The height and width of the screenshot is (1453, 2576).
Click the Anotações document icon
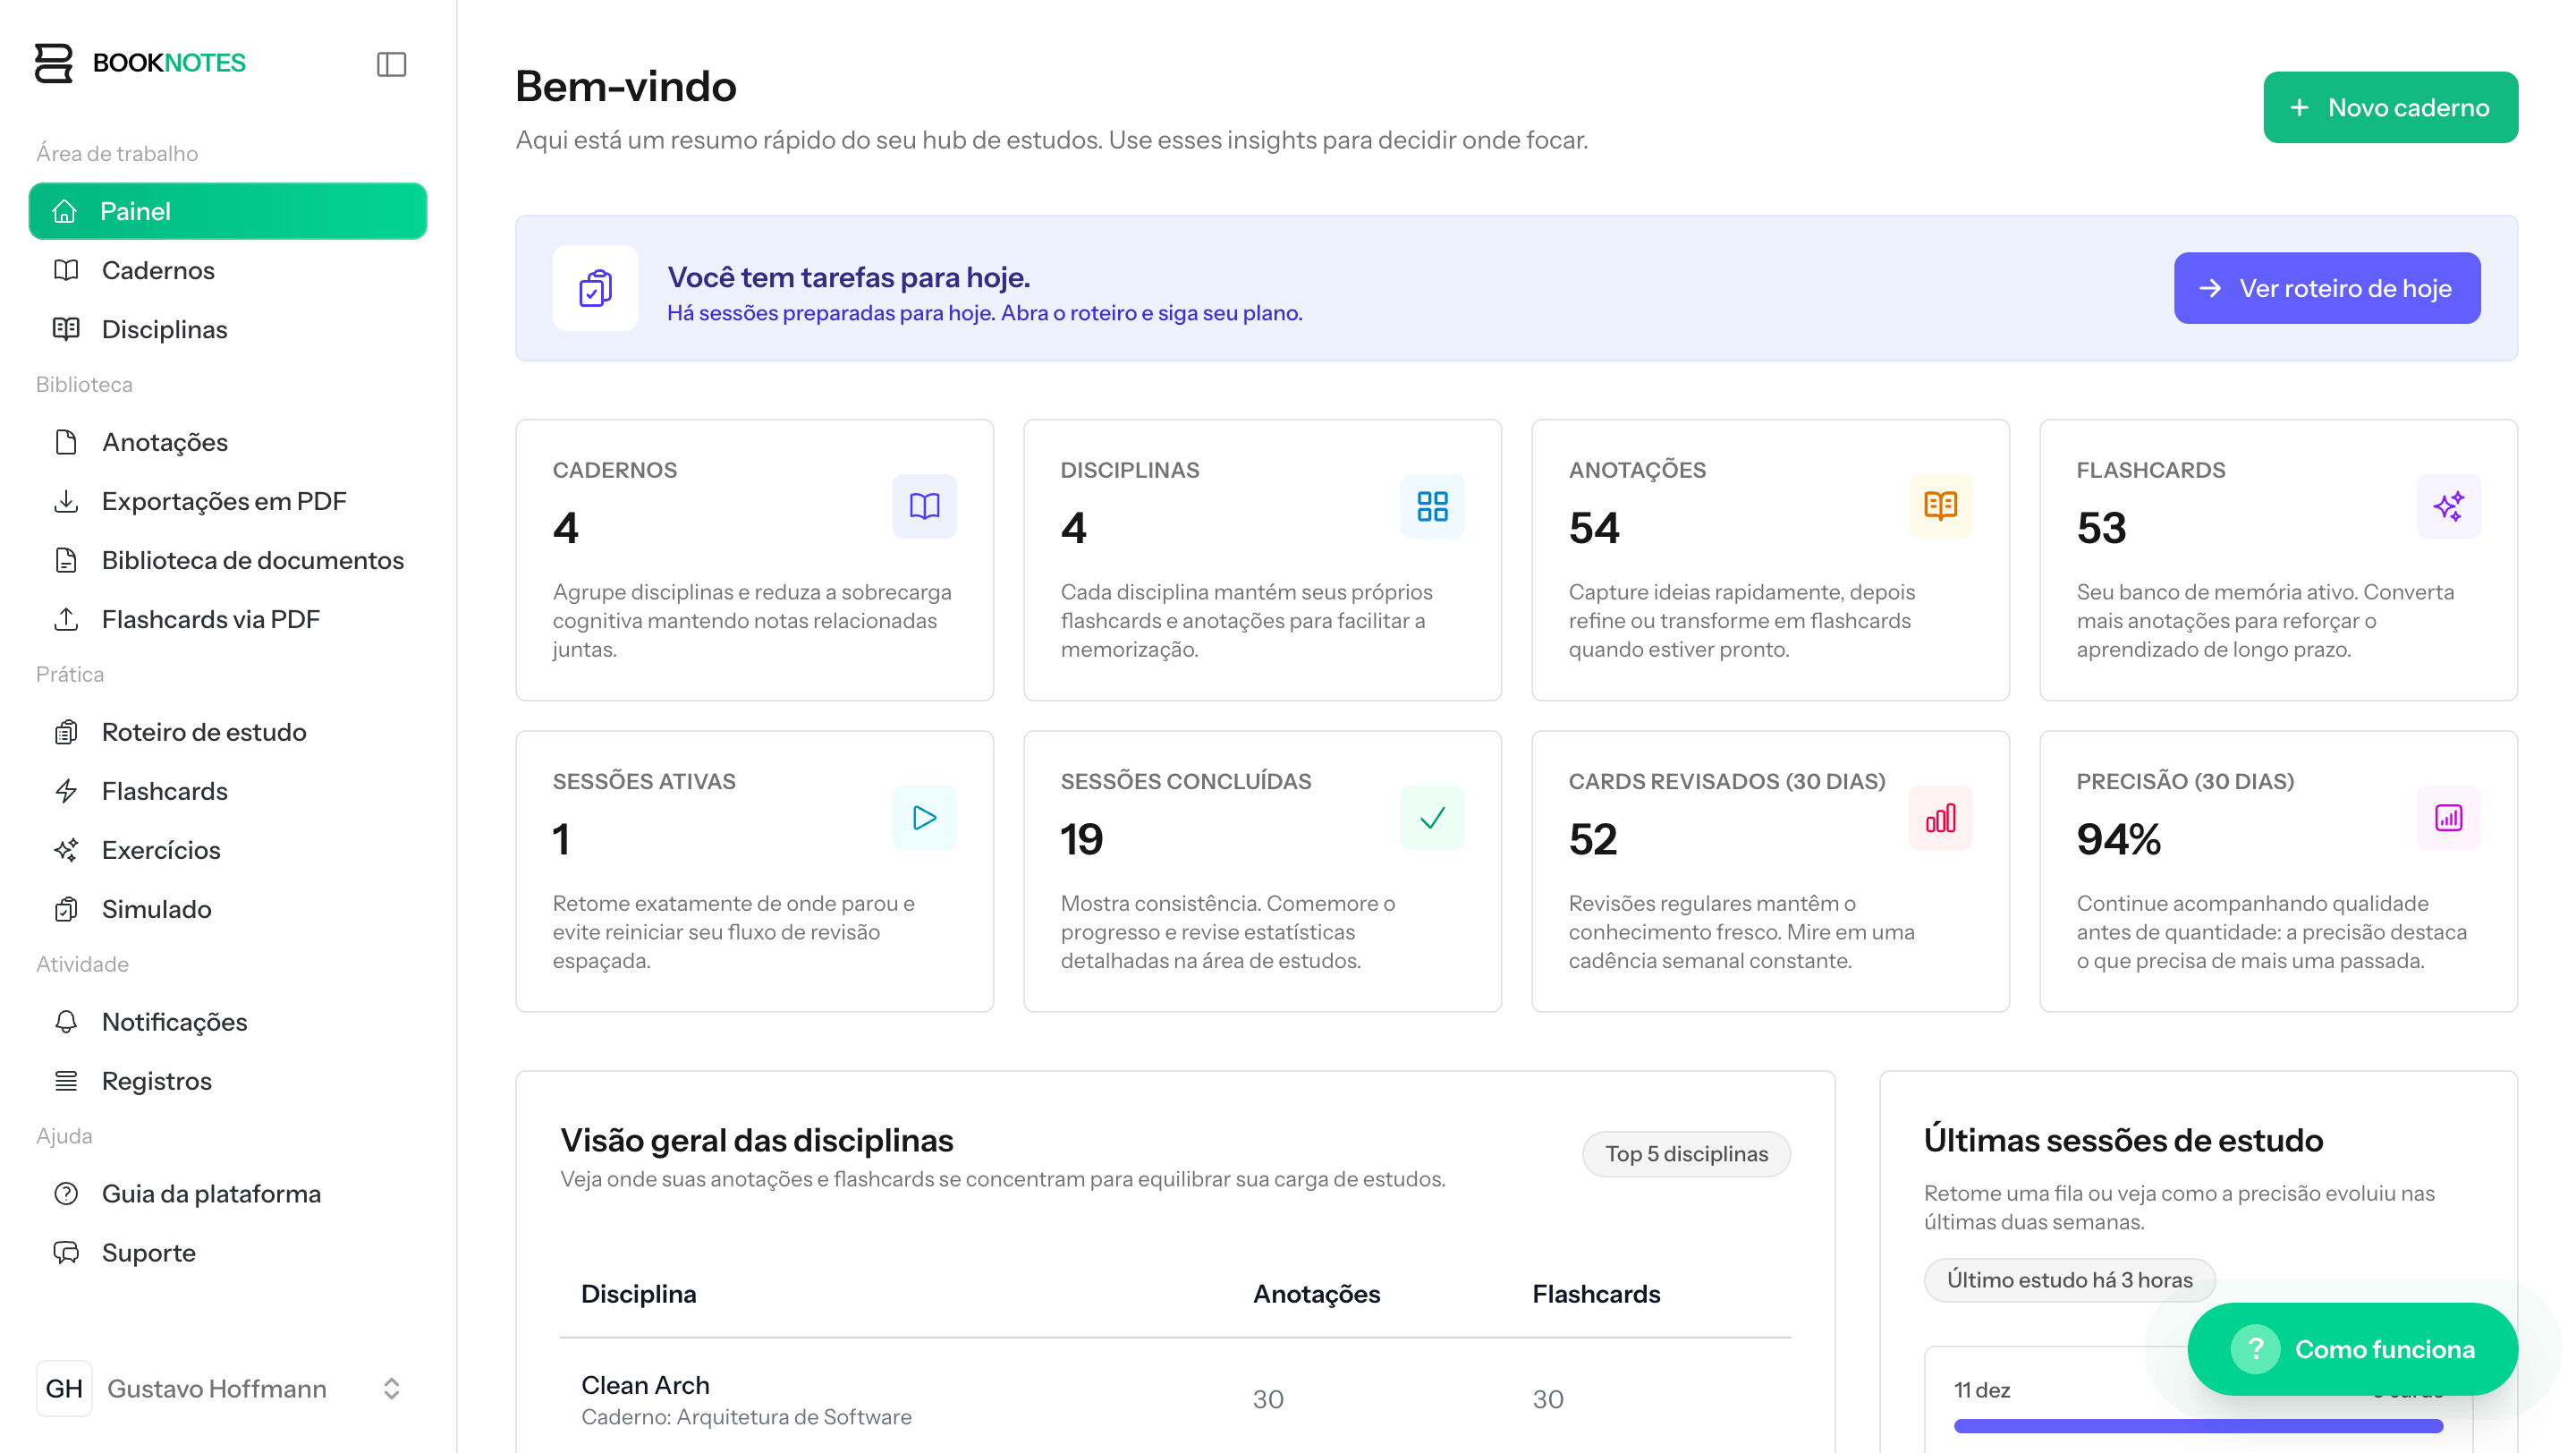coord(66,442)
